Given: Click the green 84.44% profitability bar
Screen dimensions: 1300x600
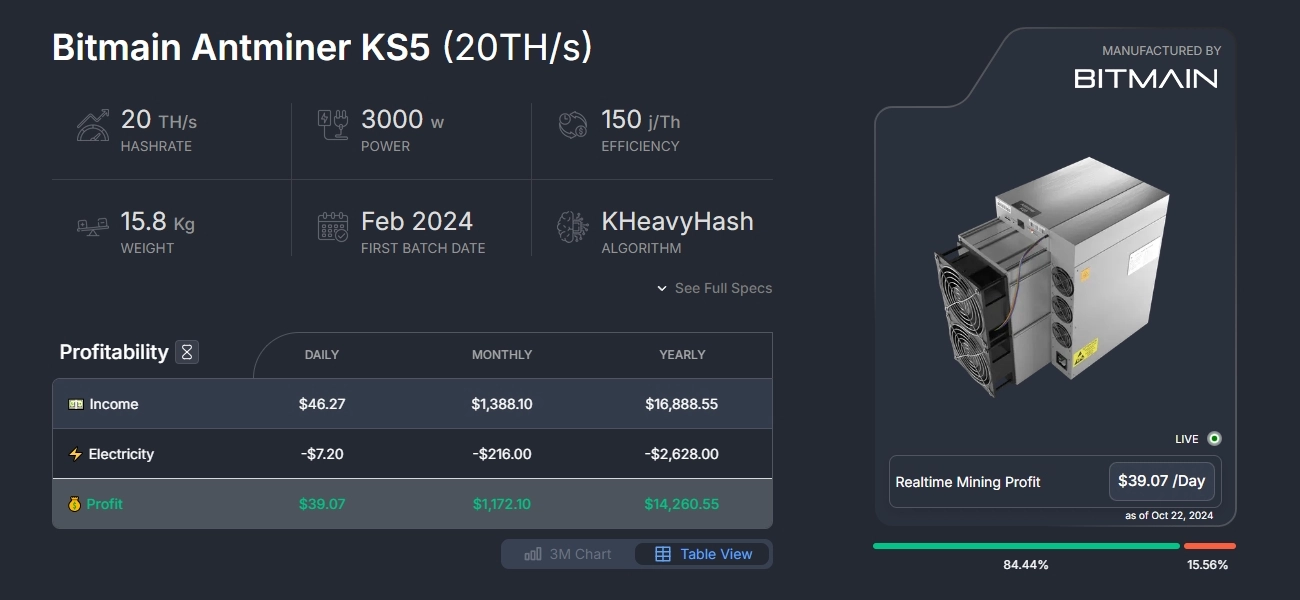Looking at the screenshot, I should (1025, 546).
